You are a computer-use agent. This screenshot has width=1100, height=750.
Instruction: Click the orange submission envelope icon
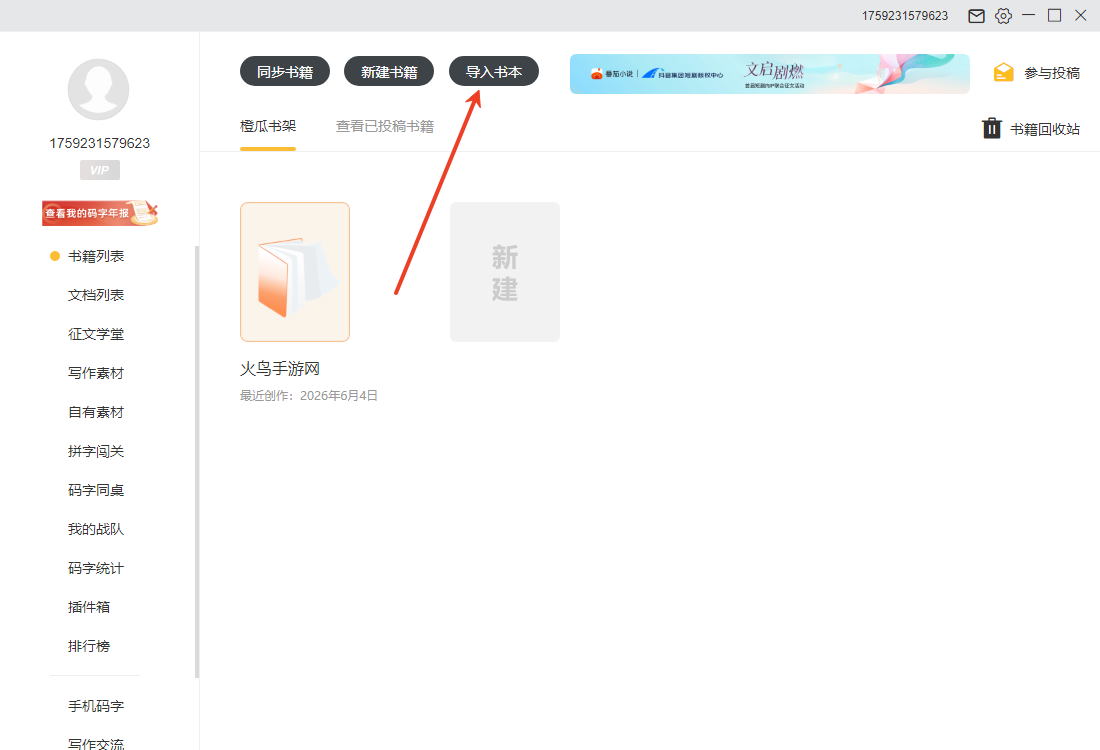point(1004,72)
